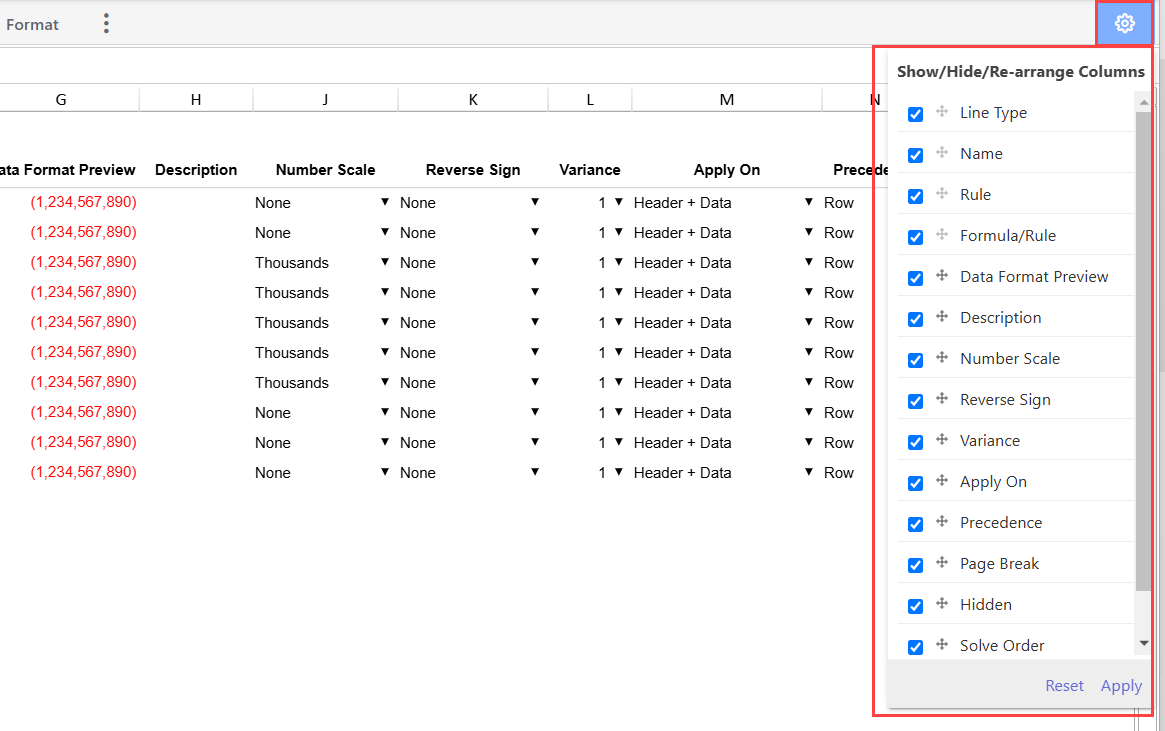This screenshot has height=731, width=1165.
Task: Open Reverse Sign dropdown in third row
Action: [x=535, y=262]
